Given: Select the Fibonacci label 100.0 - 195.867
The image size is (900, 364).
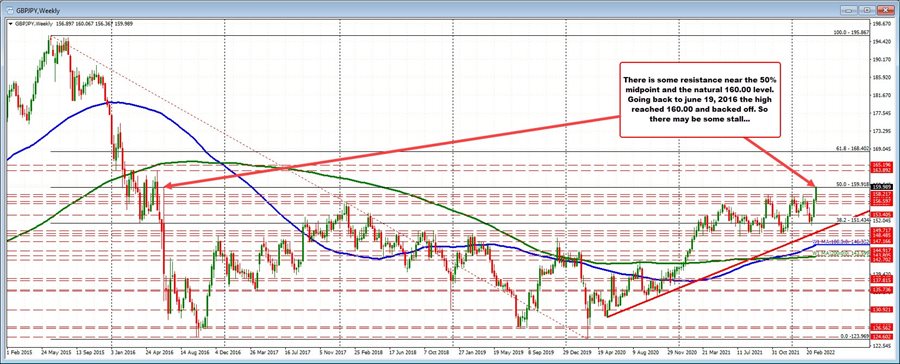Looking at the screenshot, I should 851,33.
